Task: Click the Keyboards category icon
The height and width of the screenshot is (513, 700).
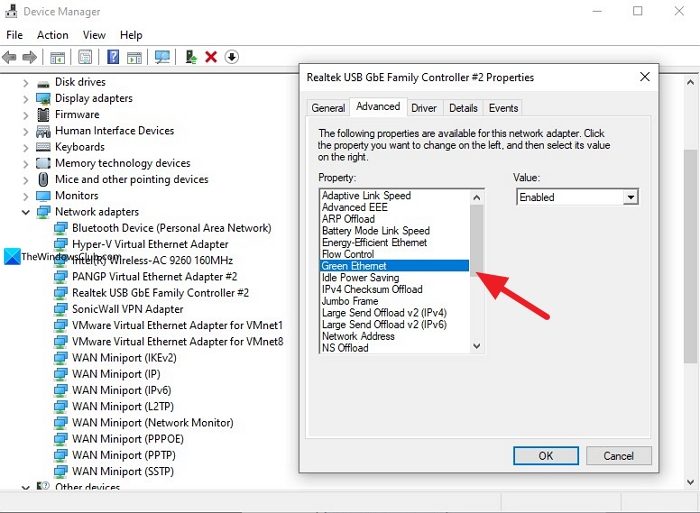Action: (x=43, y=147)
